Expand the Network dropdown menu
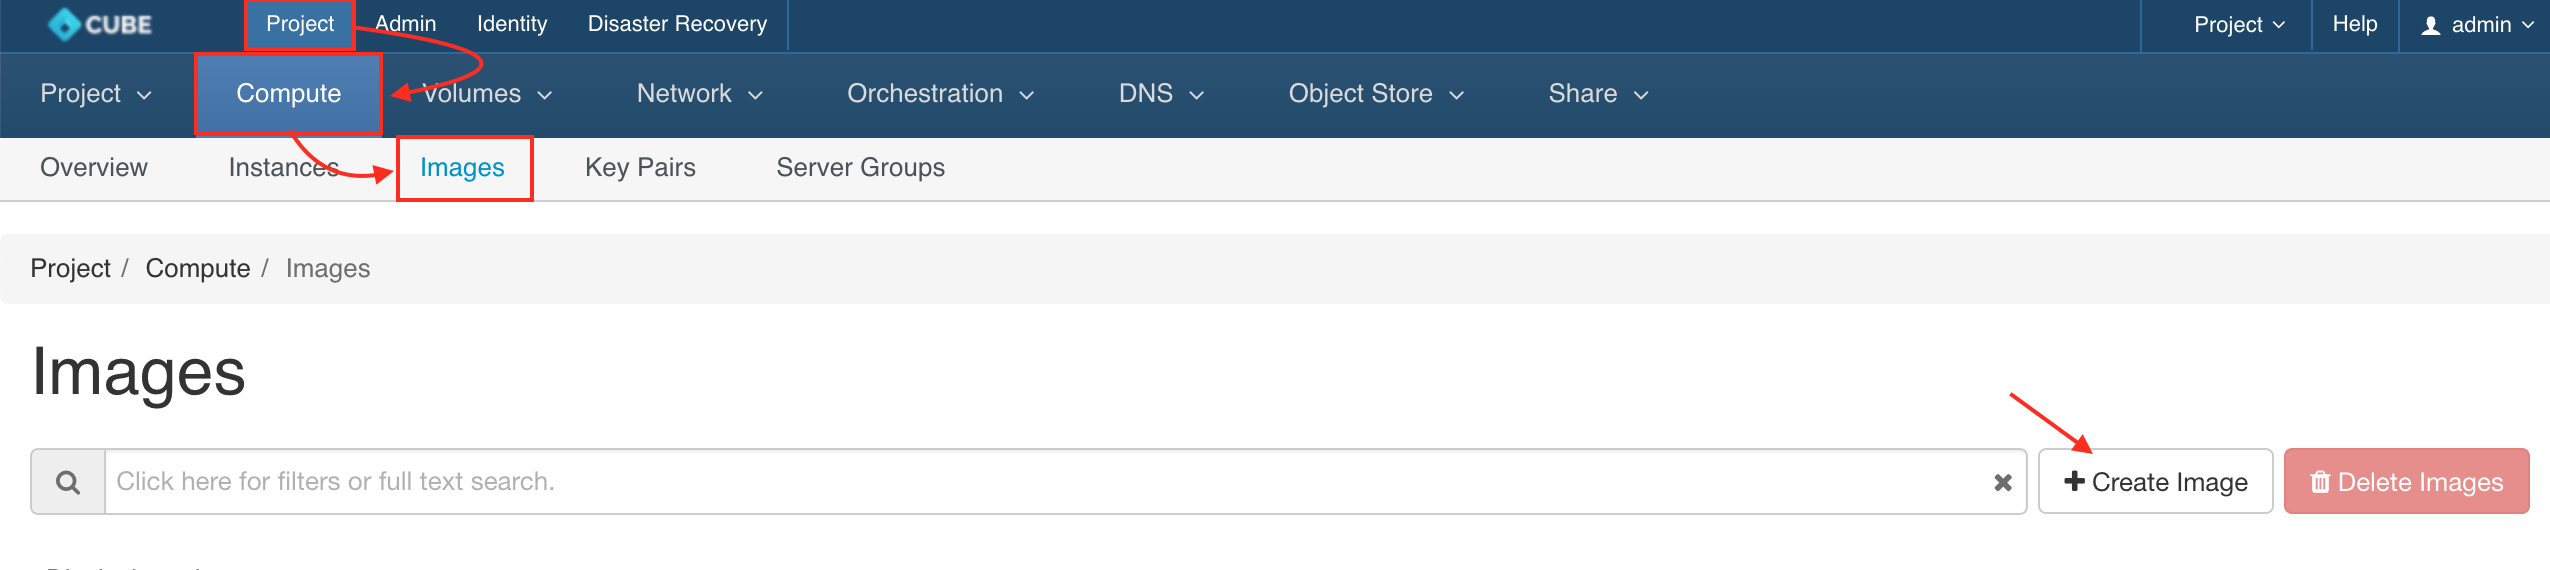 [700, 94]
